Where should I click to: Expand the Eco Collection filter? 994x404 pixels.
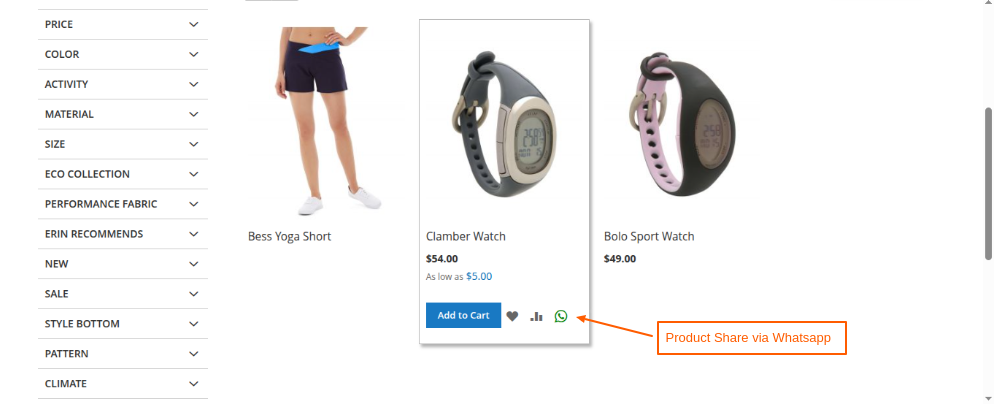[x=123, y=174]
